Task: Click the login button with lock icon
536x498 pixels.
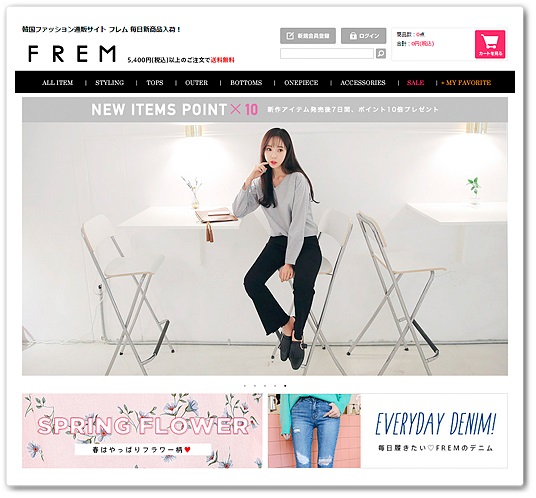Action: click(363, 36)
